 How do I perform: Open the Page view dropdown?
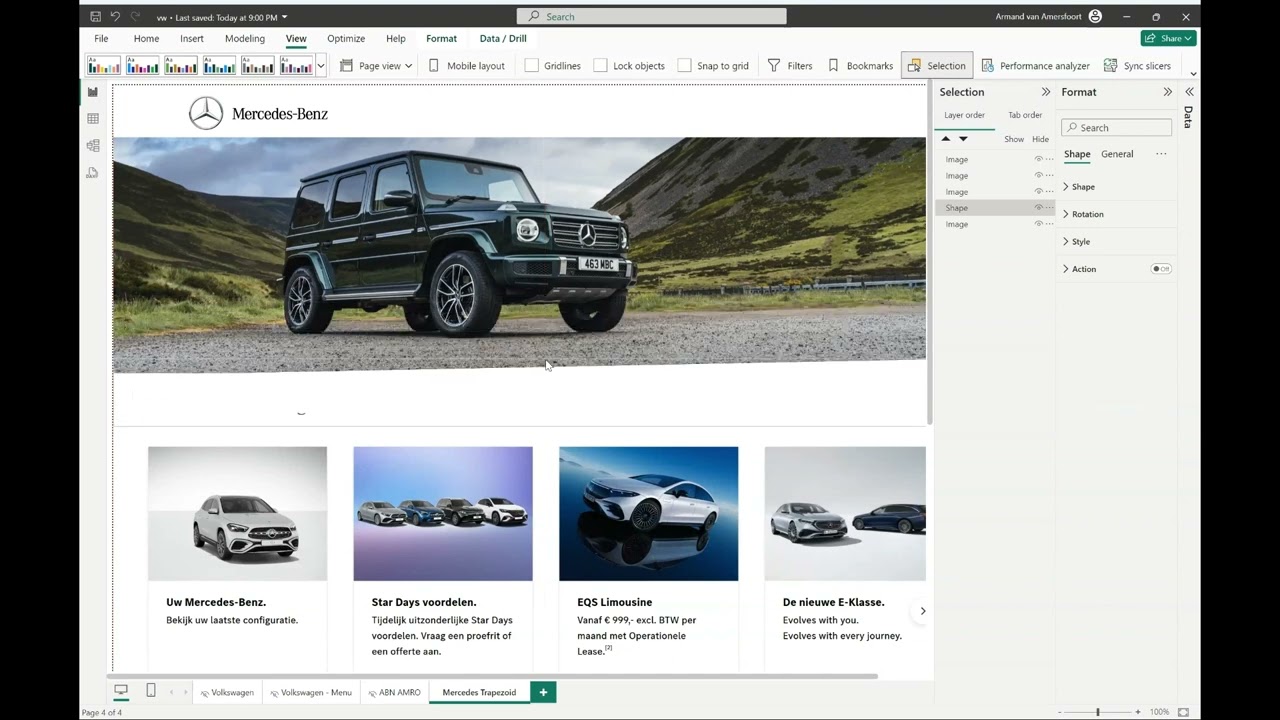[x=376, y=66]
